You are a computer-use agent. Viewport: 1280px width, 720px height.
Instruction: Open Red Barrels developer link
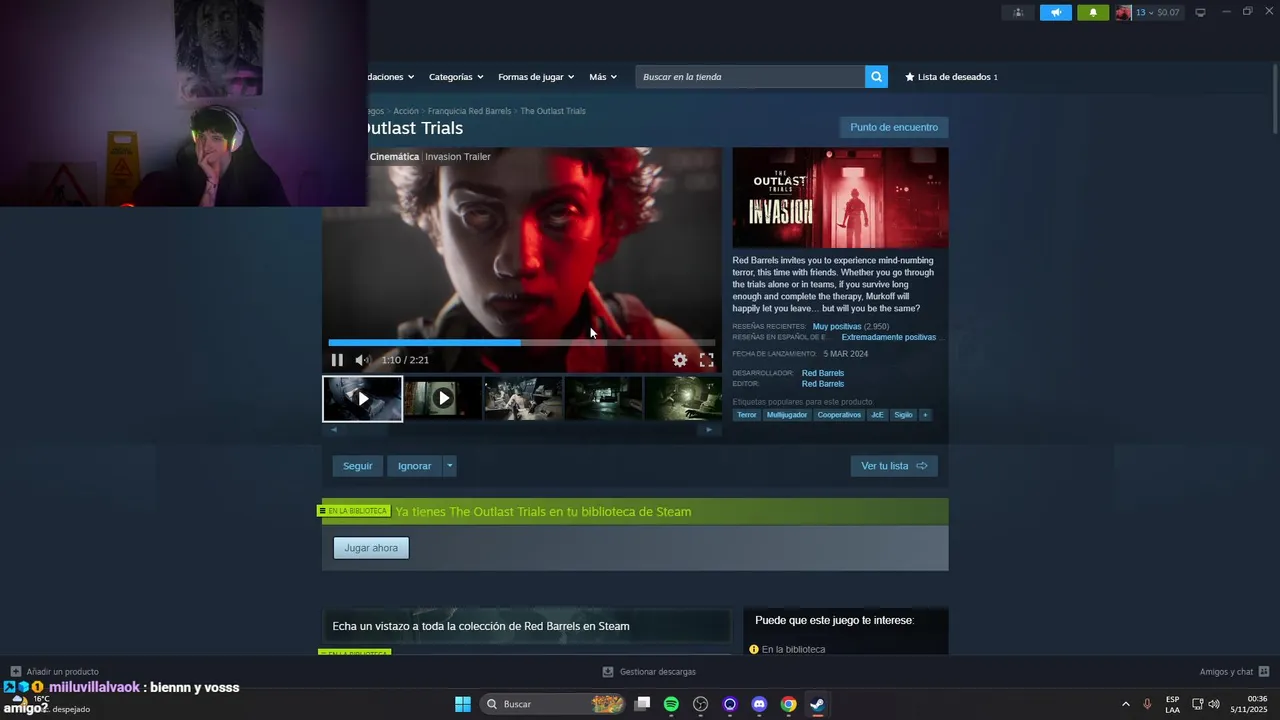(823, 373)
